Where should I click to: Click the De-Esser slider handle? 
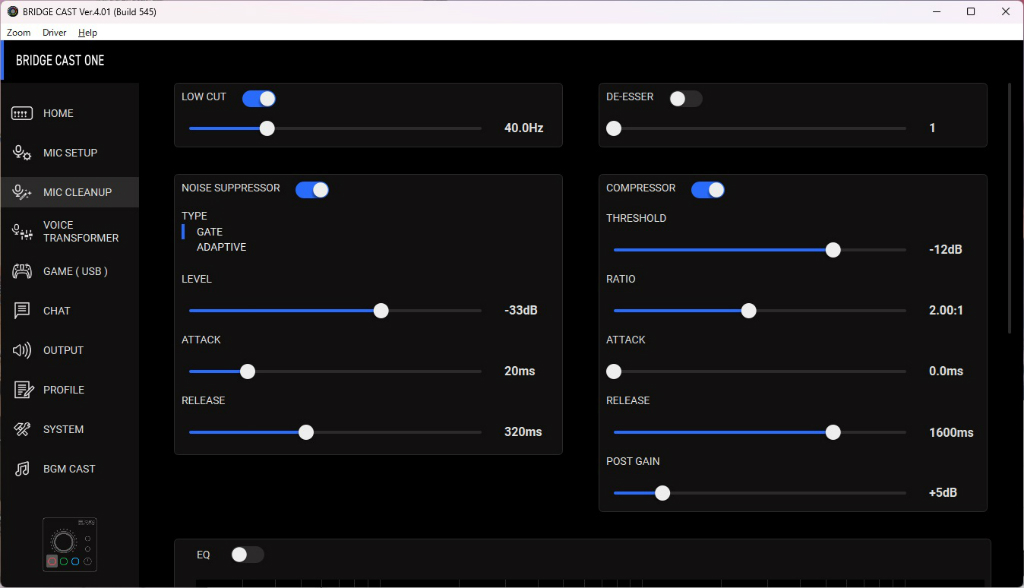point(614,129)
